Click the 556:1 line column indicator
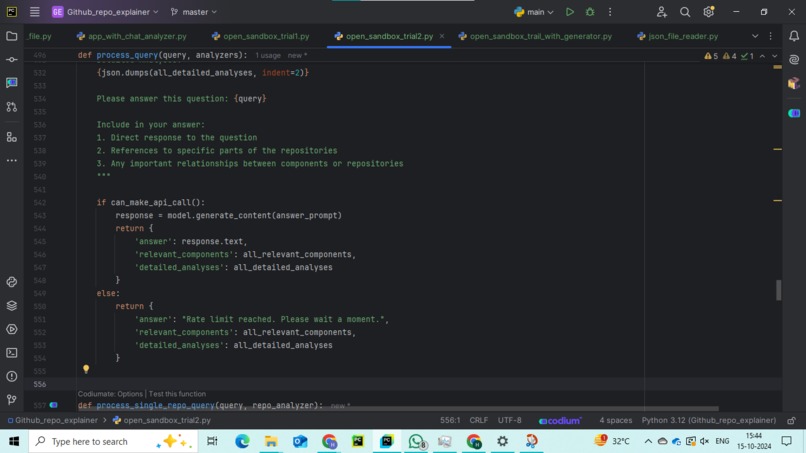The image size is (806, 453). [x=450, y=420]
